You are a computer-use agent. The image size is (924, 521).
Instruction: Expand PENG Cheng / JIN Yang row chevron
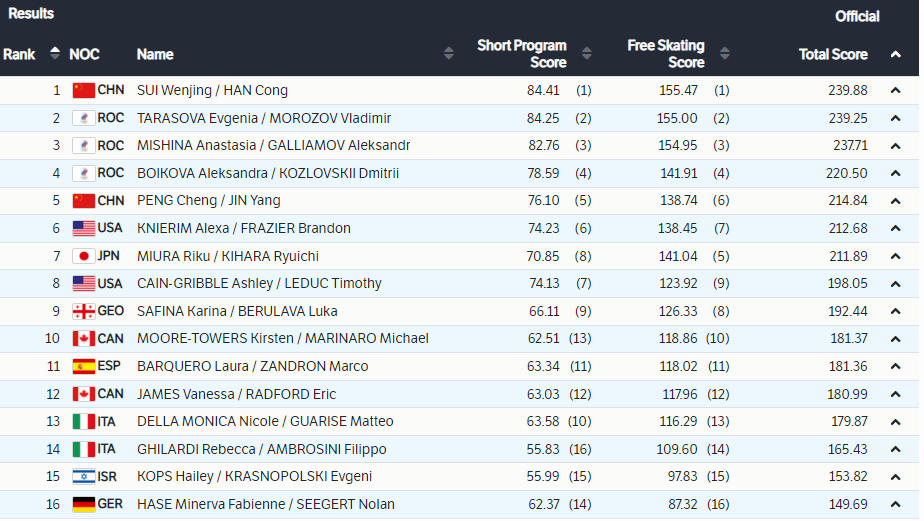point(896,201)
